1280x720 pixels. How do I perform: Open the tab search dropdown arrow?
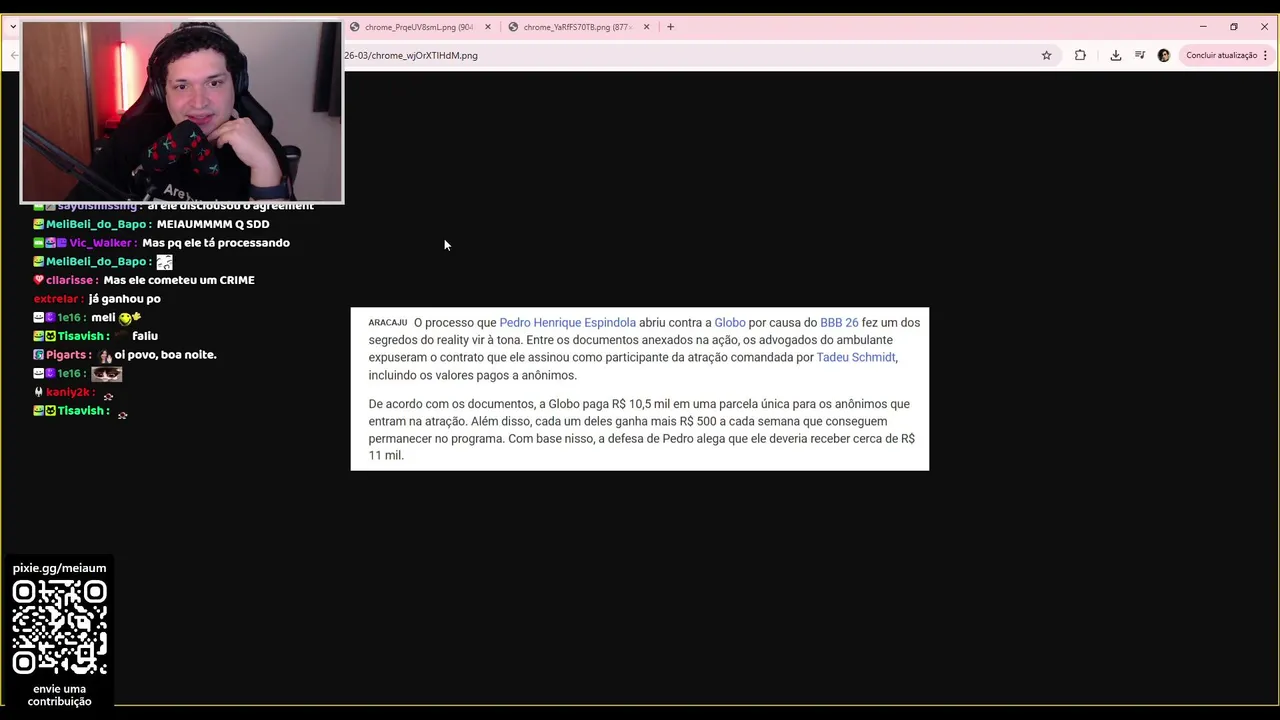click(x=12, y=27)
